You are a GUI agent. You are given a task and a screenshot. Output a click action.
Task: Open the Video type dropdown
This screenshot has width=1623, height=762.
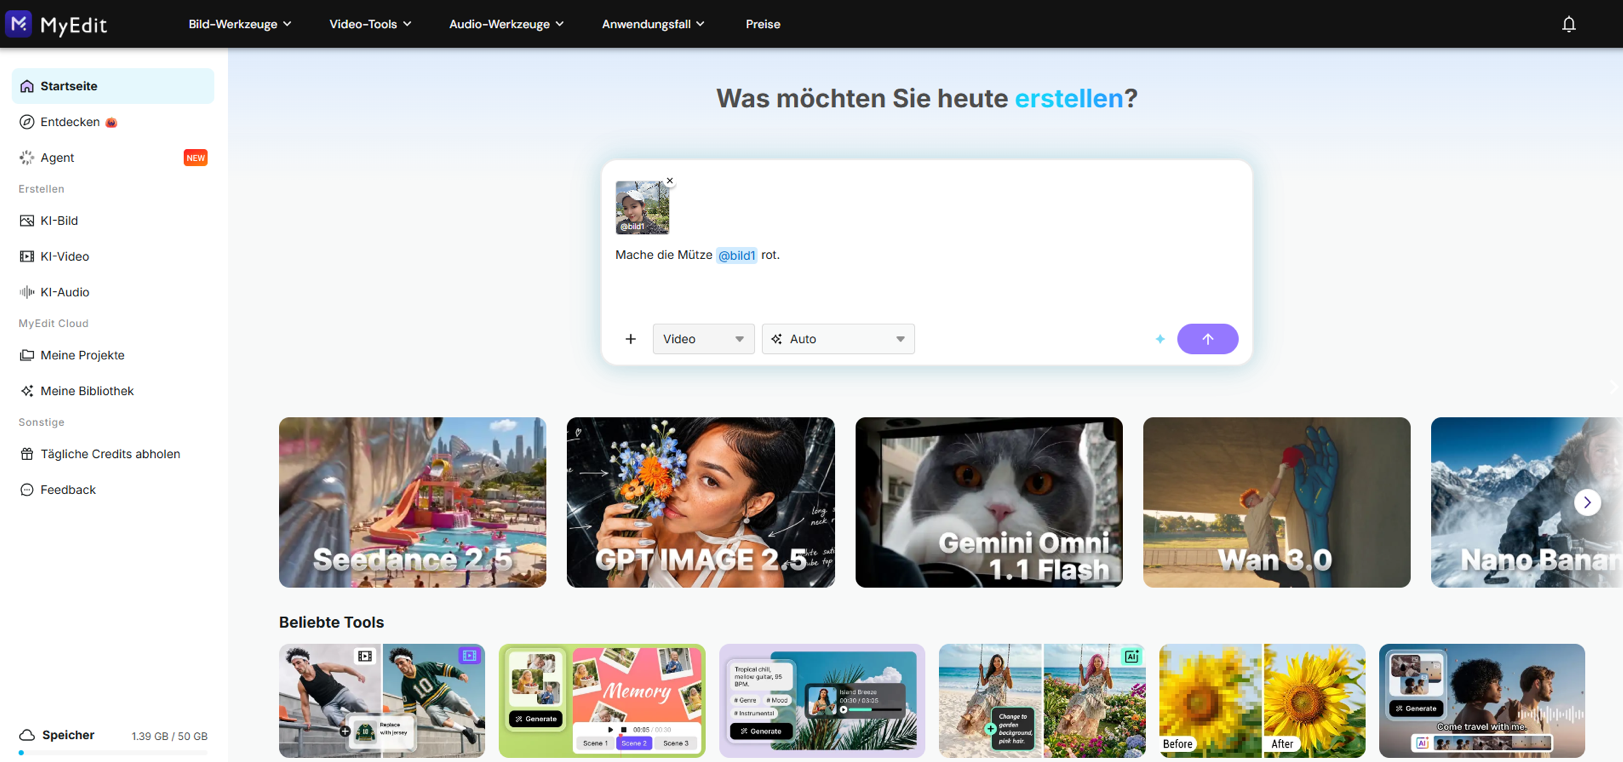click(703, 339)
